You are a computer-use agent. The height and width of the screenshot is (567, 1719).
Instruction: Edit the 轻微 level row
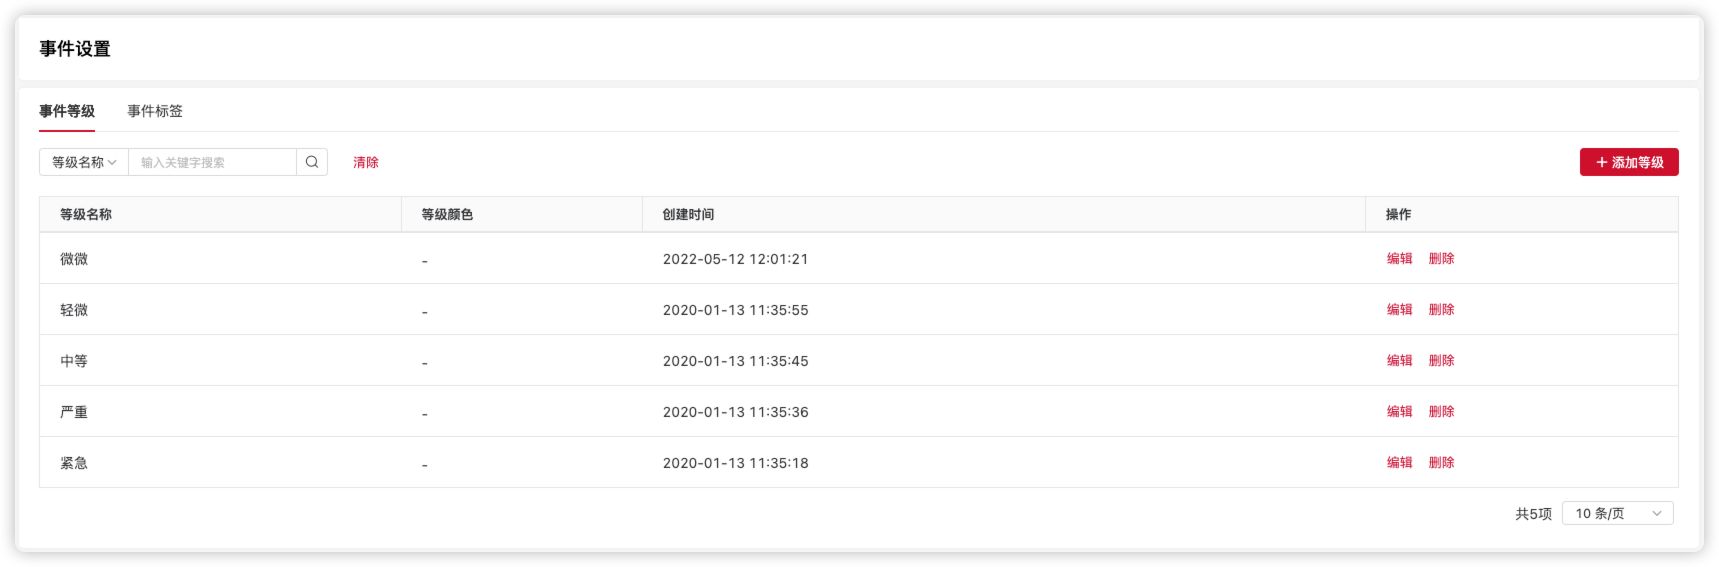(1399, 310)
